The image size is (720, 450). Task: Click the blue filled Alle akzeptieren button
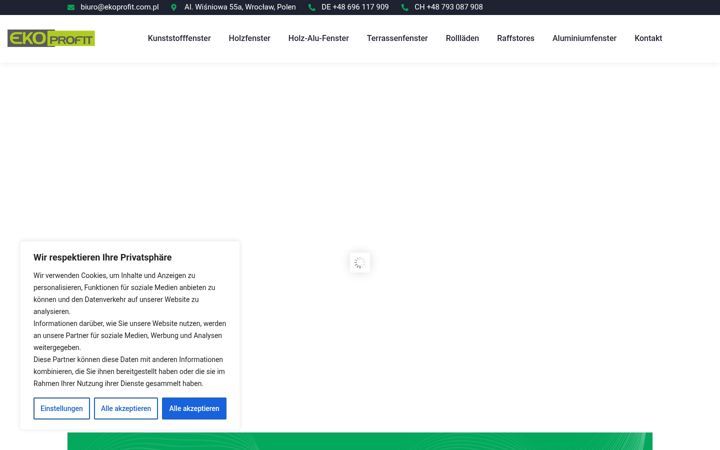coord(194,408)
